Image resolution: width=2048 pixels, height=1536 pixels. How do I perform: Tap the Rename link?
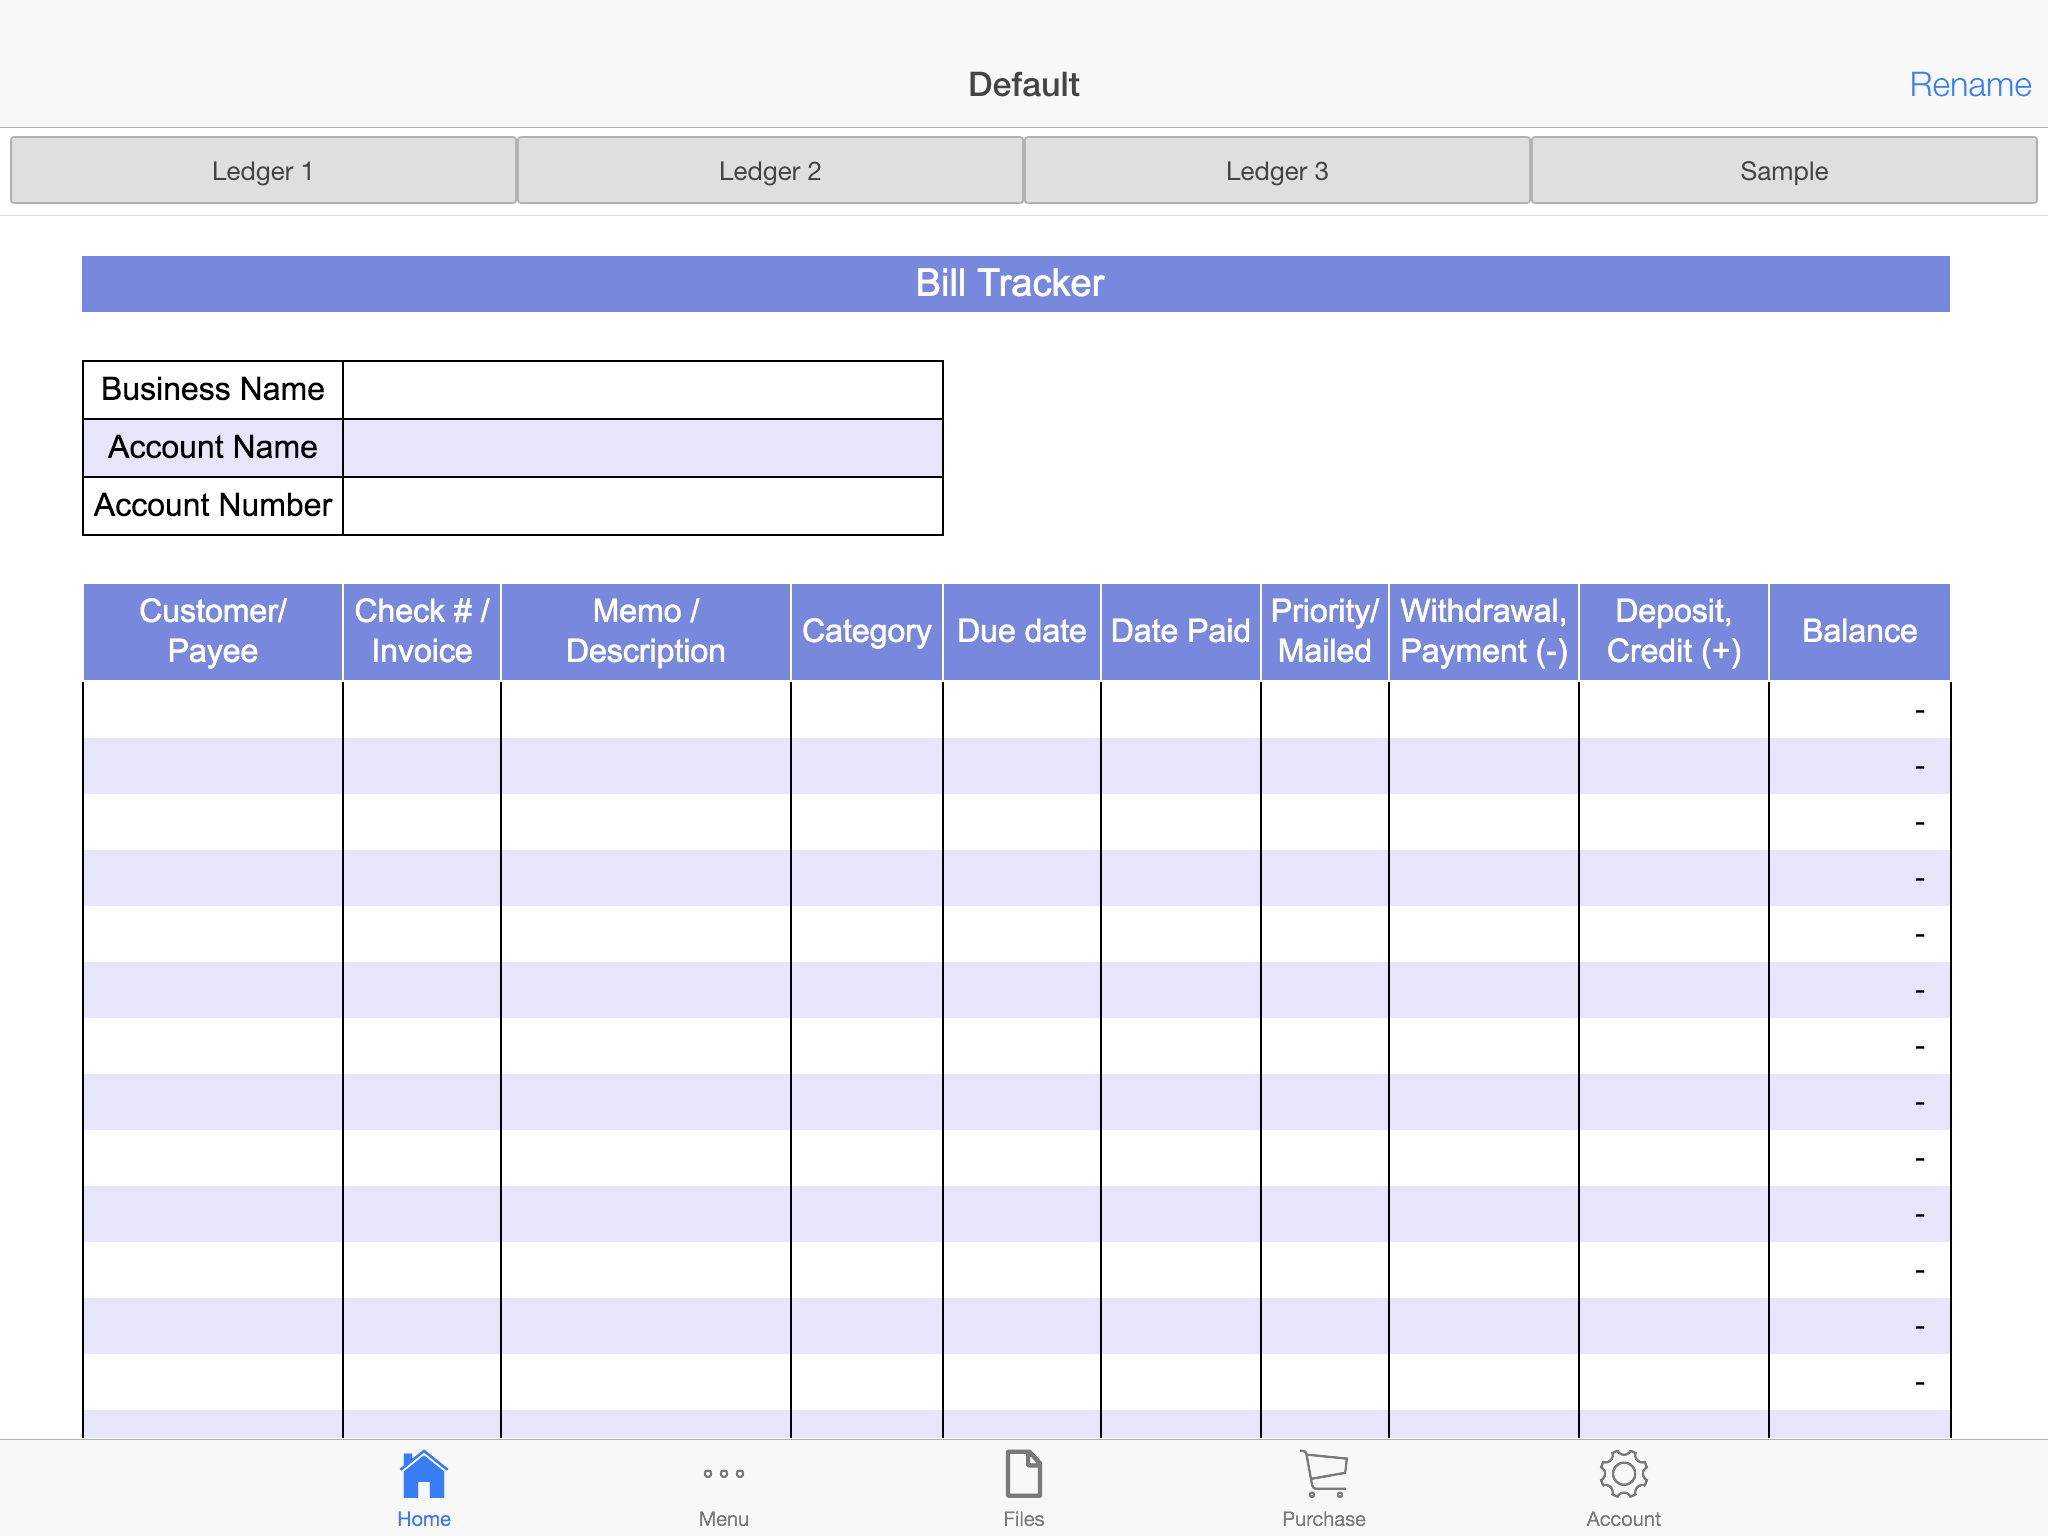[1970, 85]
